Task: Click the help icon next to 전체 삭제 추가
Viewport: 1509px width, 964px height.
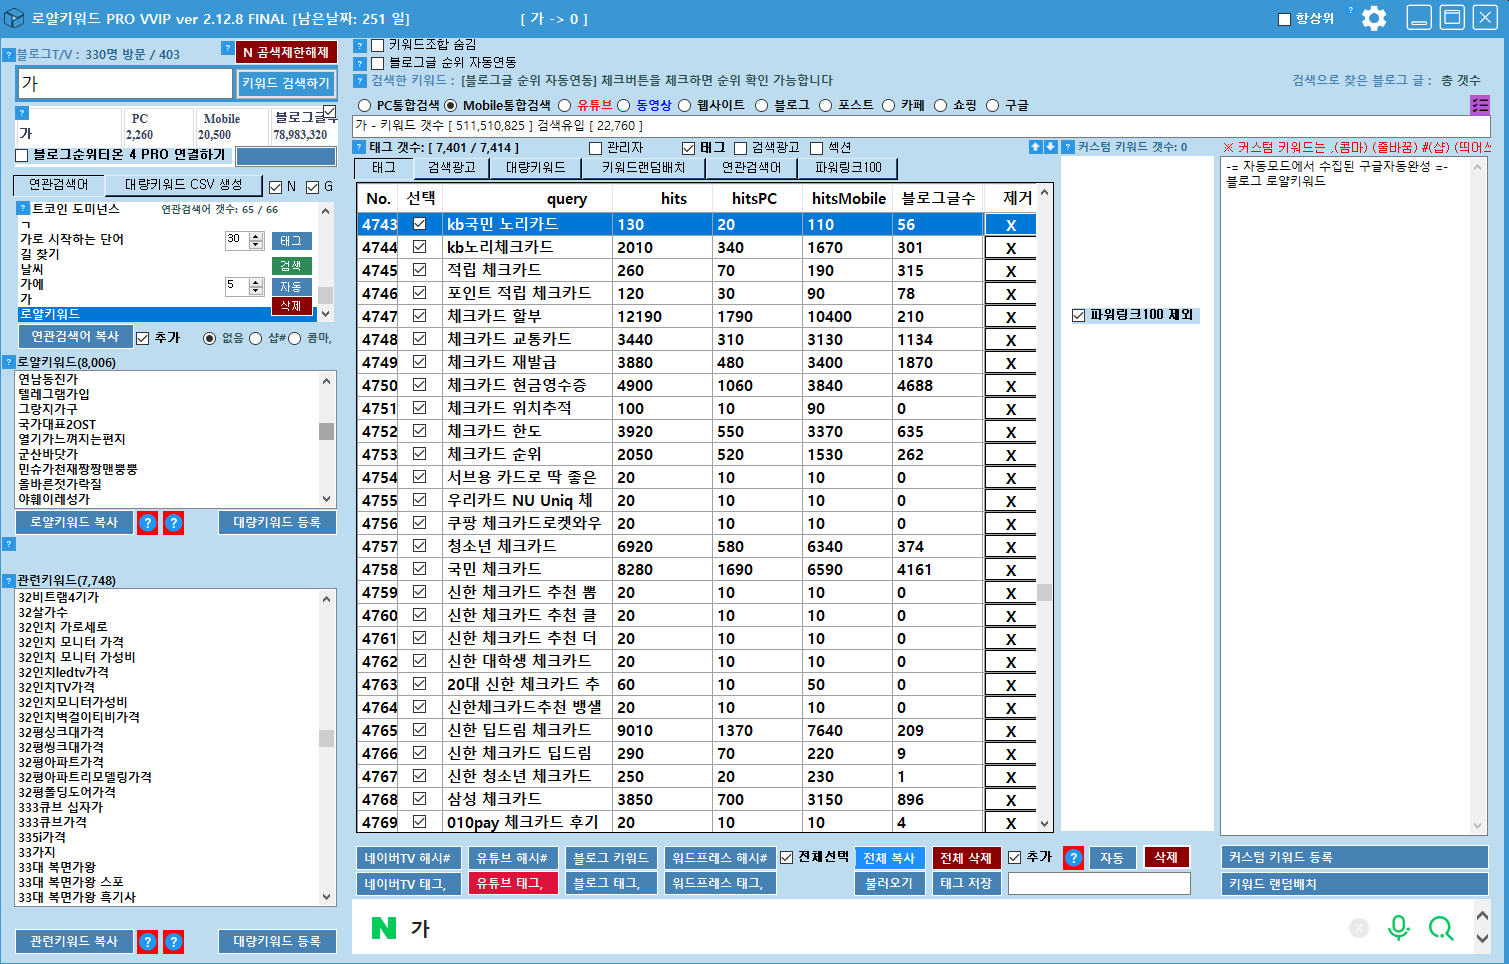Action: (x=1073, y=858)
